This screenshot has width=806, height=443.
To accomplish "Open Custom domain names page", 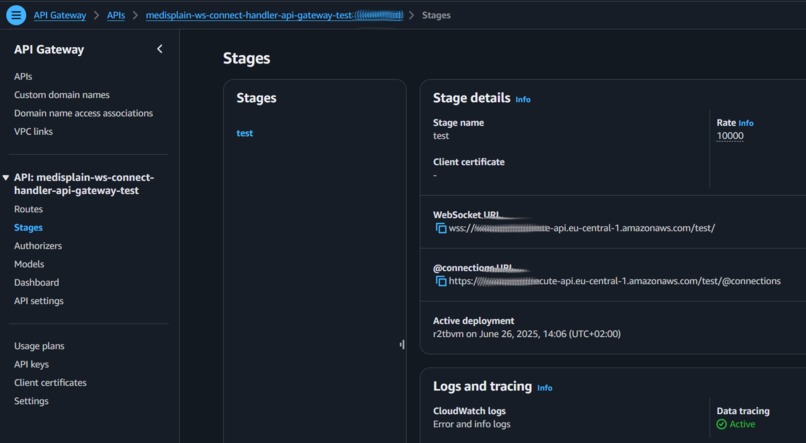I will point(62,95).
